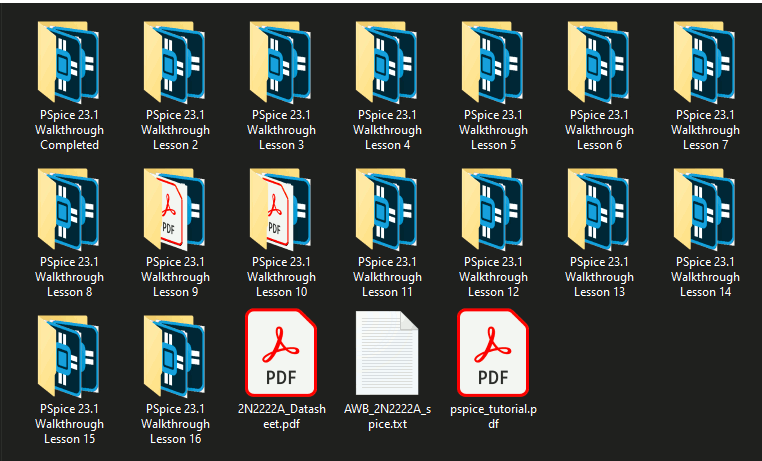Click the 'PSpice 23.1 Walkthrough Completed' name label
The height and width of the screenshot is (461, 762).
click(69, 130)
